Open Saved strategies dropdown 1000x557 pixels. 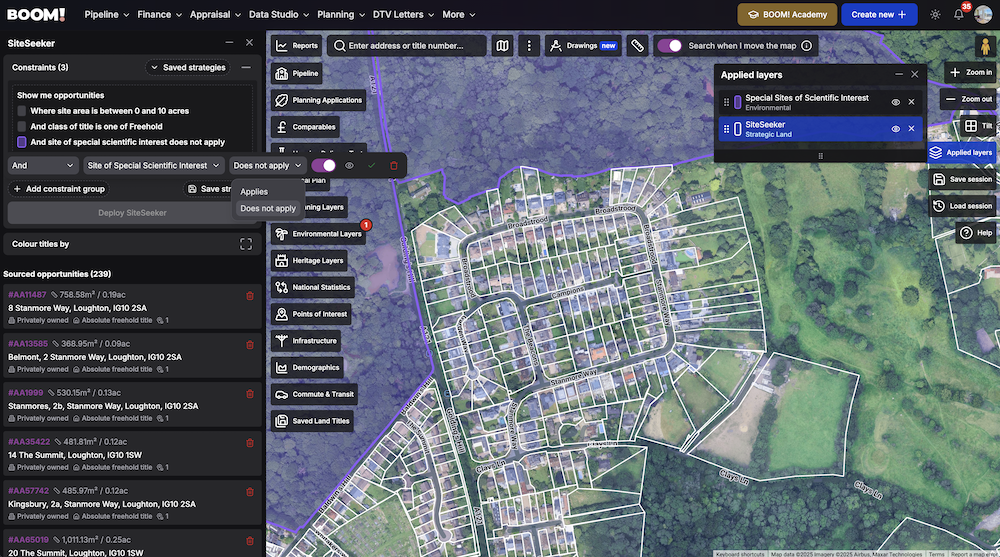click(189, 68)
